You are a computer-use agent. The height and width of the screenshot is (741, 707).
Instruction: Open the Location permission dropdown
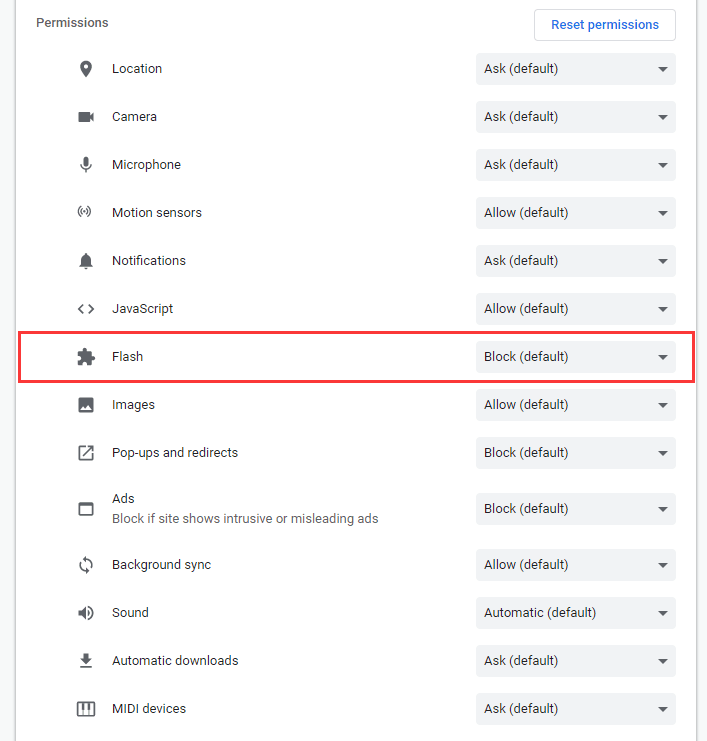576,69
